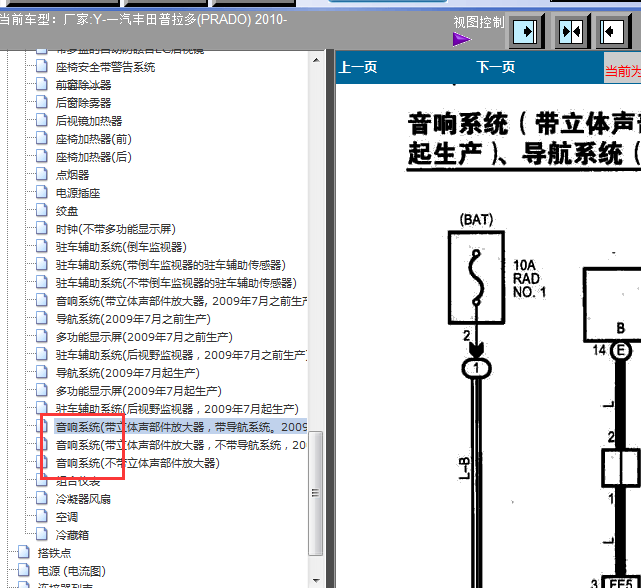The height and width of the screenshot is (588, 641).
Task: Open 前窗除冰器 diagram
Action: (83, 85)
